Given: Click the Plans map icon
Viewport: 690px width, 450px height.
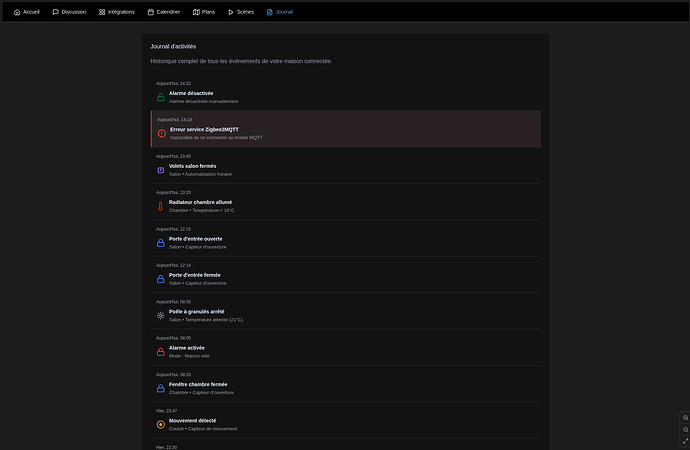Looking at the screenshot, I should [x=197, y=12].
